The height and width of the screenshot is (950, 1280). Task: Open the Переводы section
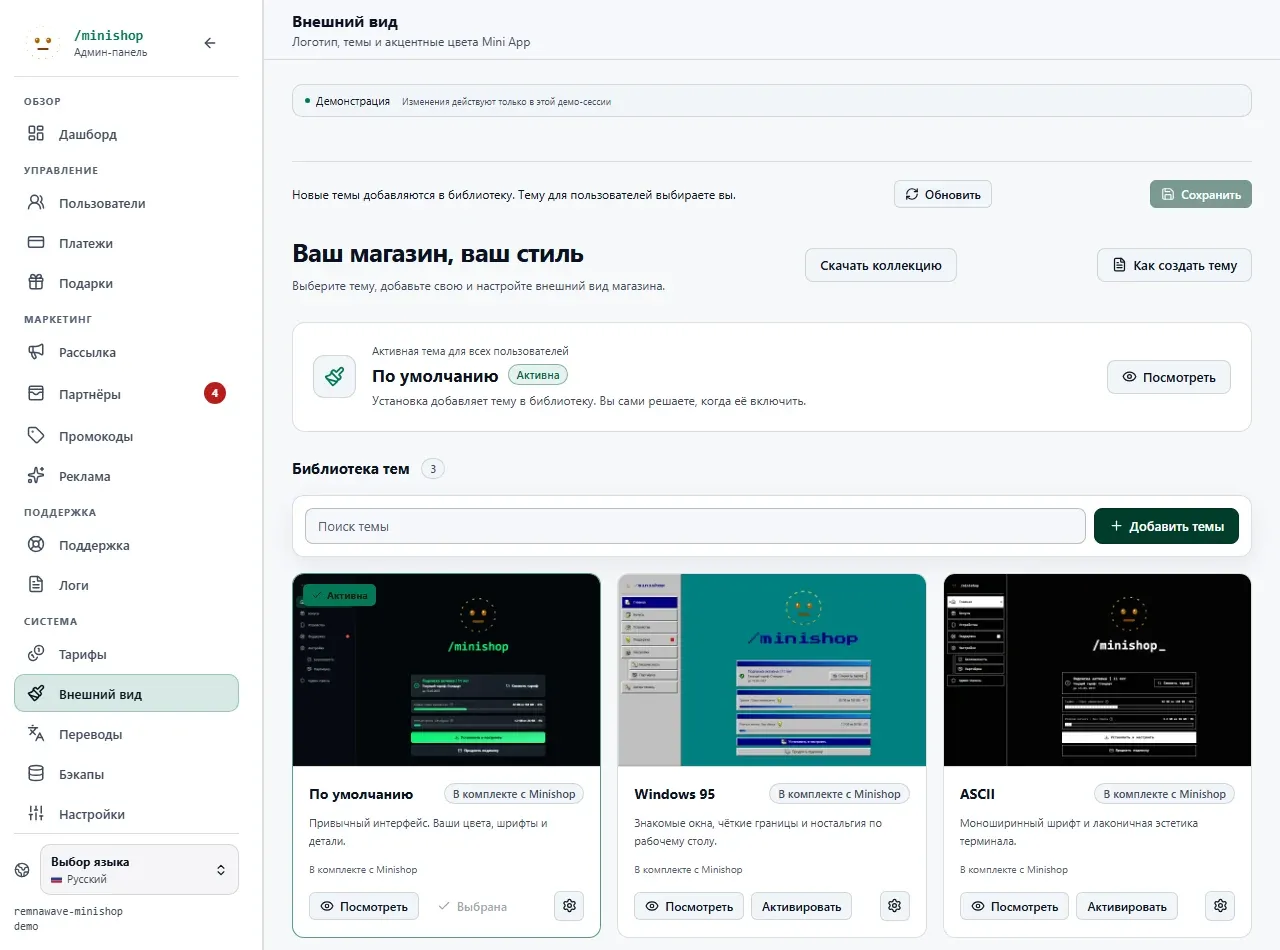tap(126, 734)
